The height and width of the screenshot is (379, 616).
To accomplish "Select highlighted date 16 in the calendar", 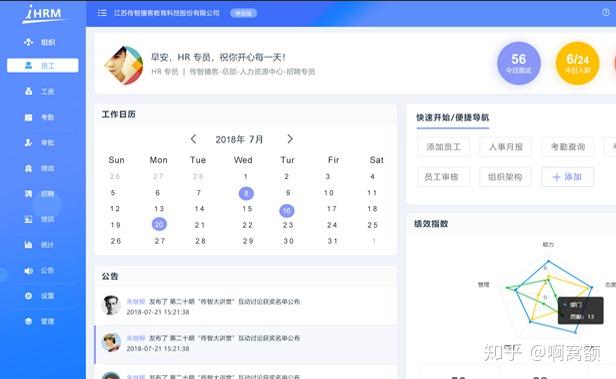I will (287, 211).
